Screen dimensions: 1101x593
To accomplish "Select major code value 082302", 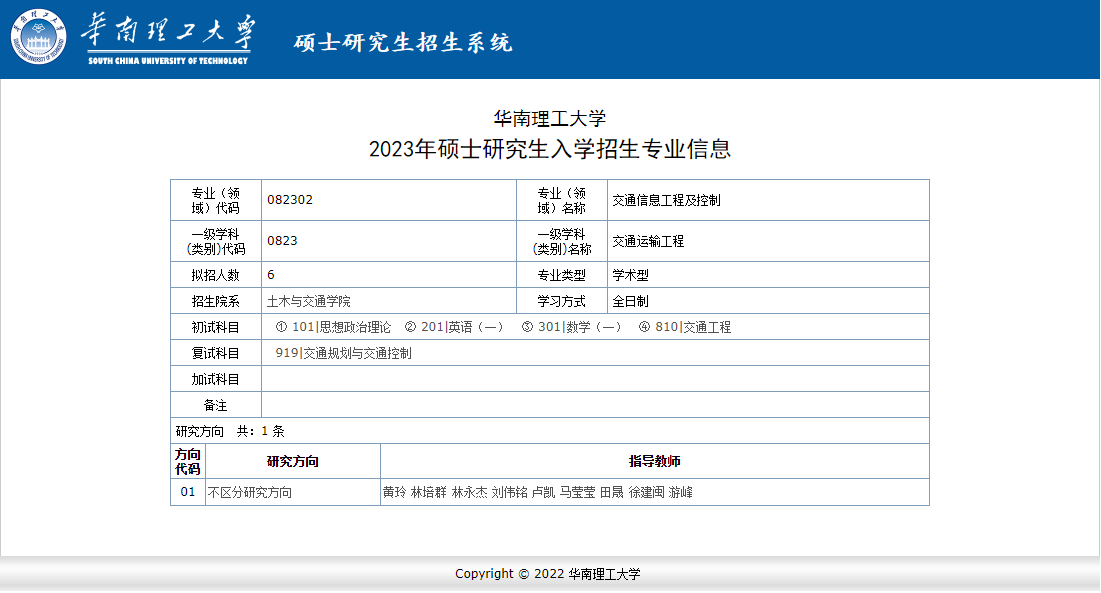I will (x=290, y=200).
